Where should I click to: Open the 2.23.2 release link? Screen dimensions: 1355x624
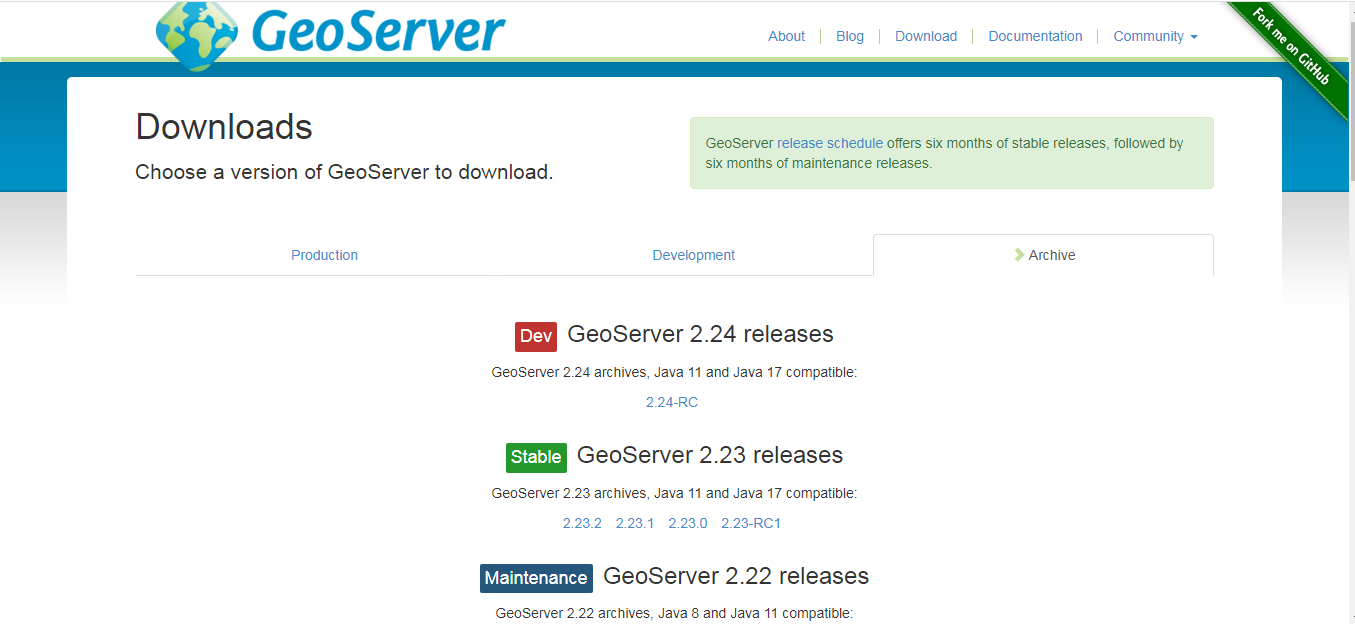click(x=582, y=523)
